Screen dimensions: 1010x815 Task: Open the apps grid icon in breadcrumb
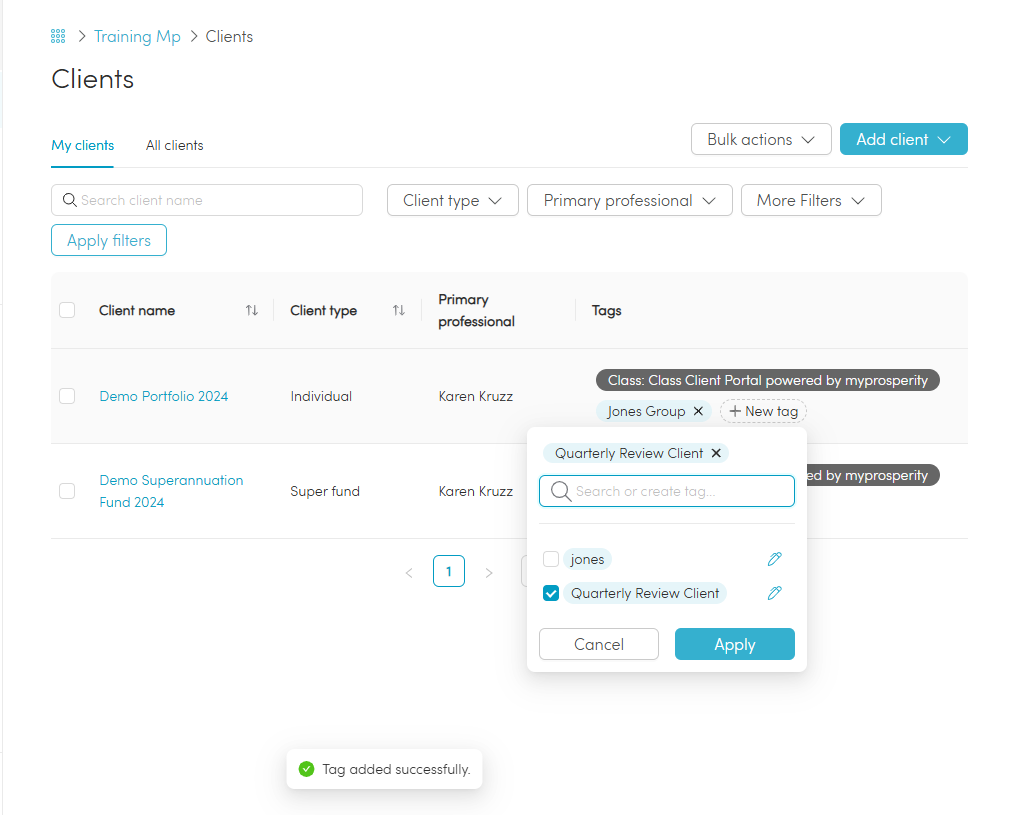pos(58,36)
